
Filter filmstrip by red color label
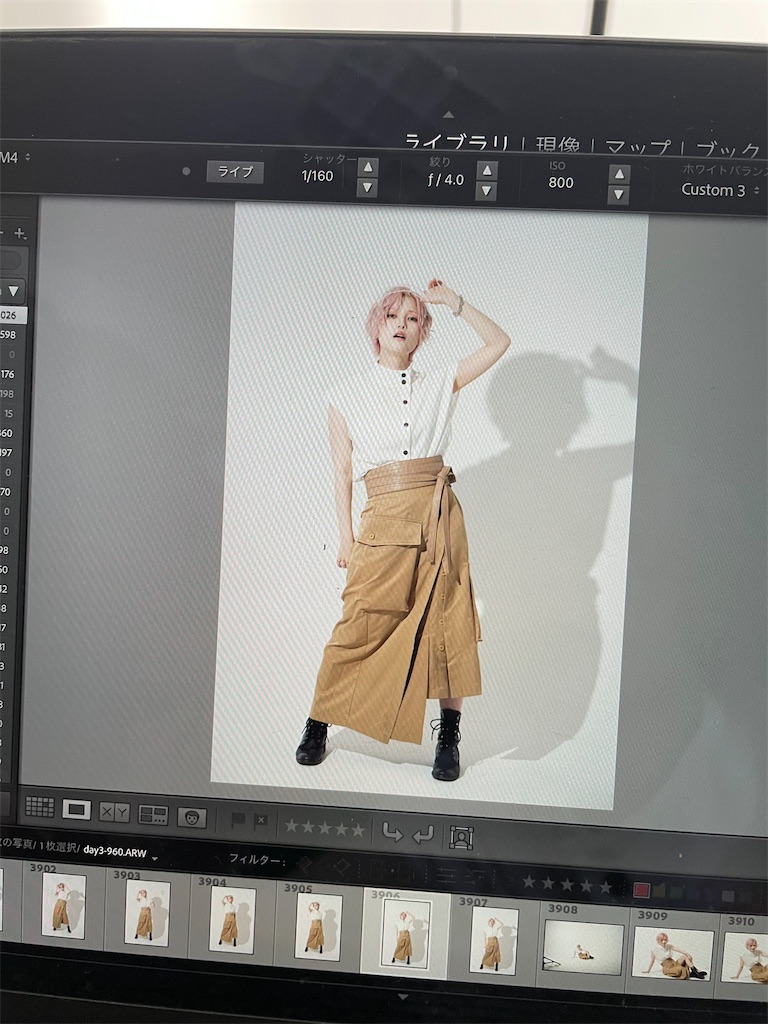[641, 890]
